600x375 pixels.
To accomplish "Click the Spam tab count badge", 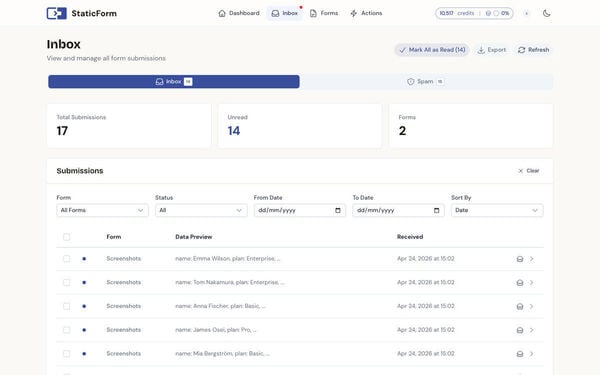I will 440,82.
